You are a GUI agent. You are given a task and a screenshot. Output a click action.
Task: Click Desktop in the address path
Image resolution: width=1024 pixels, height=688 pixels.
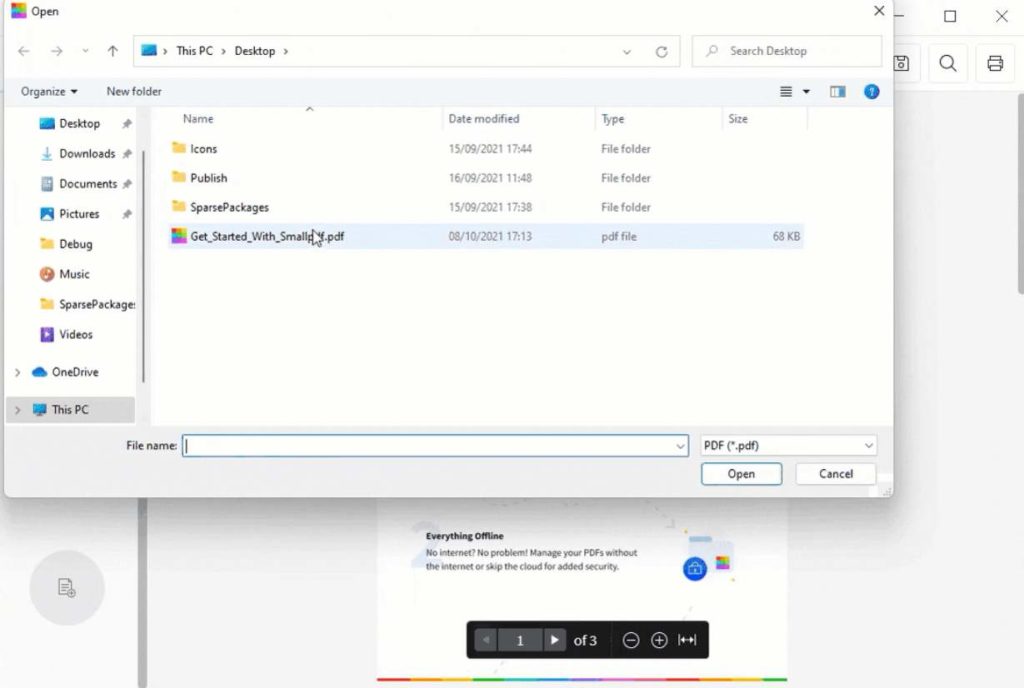pyautogui.click(x=255, y=51)
